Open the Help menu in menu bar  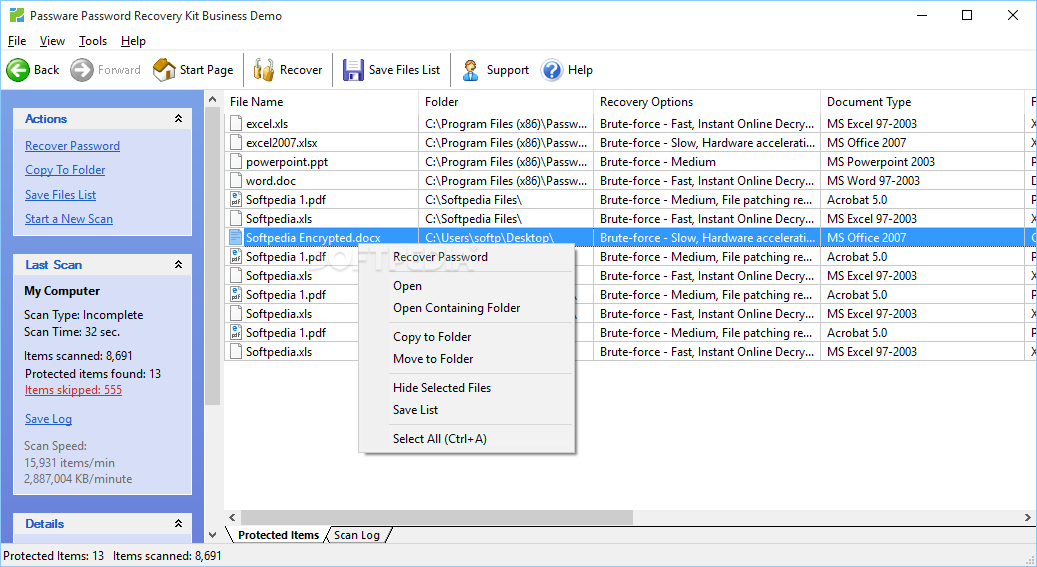[x=133, y=41]
